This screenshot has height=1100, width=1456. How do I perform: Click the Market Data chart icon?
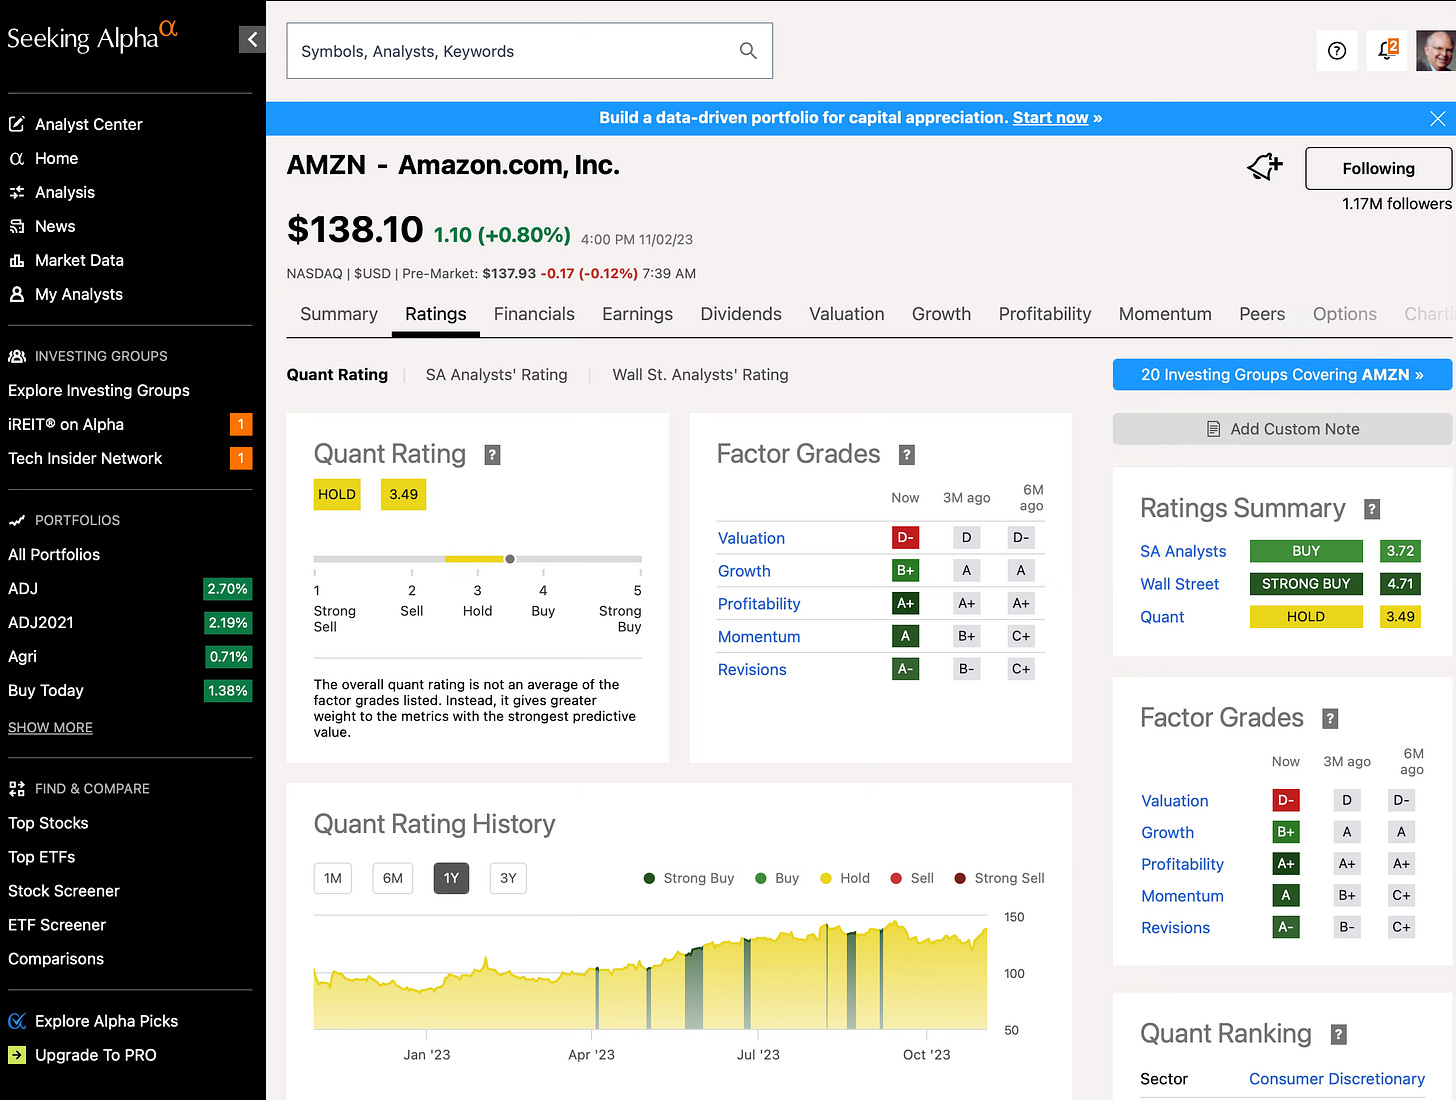(17, 260)
